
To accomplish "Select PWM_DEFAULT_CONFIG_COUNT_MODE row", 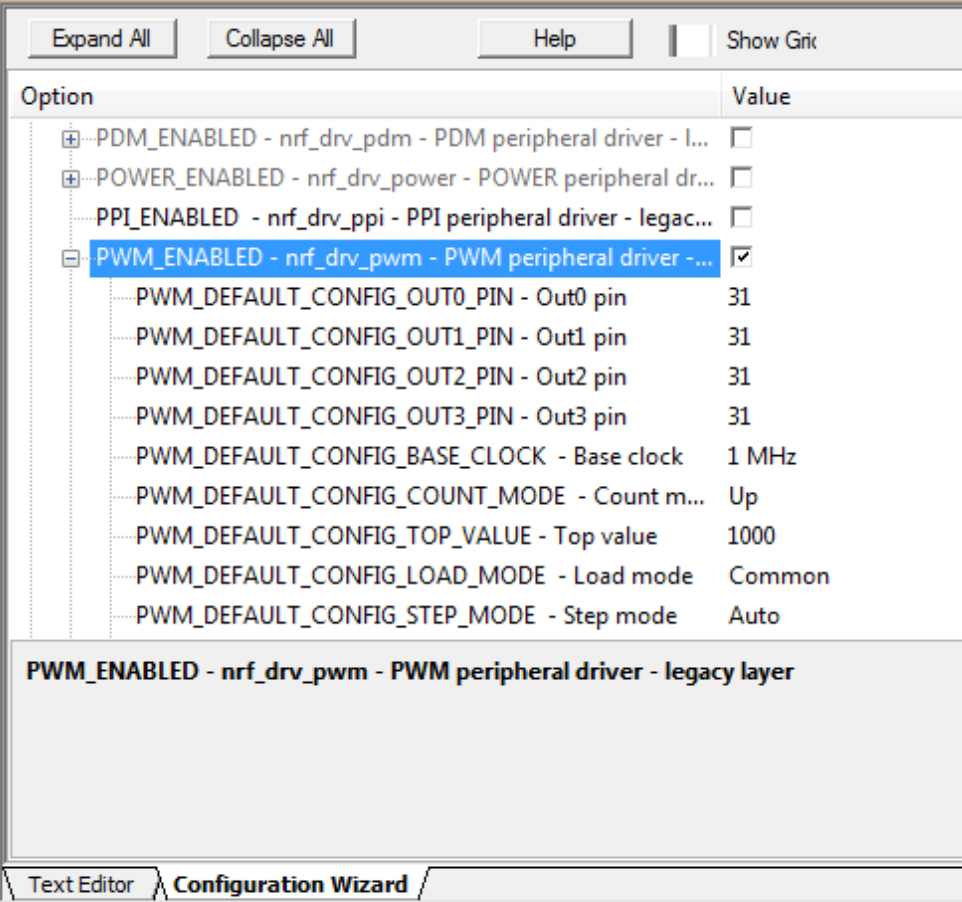I will pos(420,496).
